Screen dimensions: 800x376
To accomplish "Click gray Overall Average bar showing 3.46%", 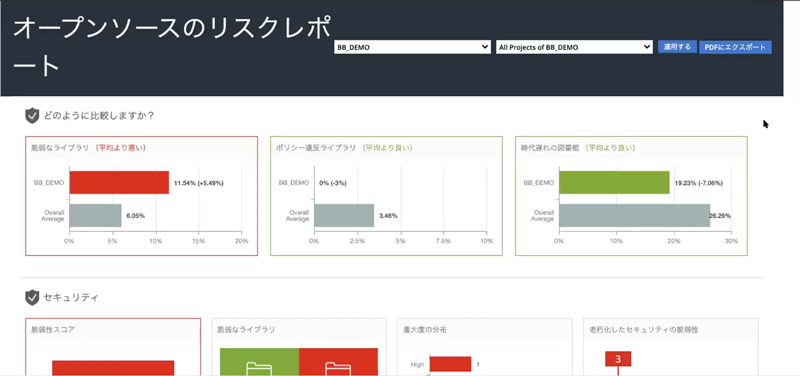I will [x=344, y=215].
